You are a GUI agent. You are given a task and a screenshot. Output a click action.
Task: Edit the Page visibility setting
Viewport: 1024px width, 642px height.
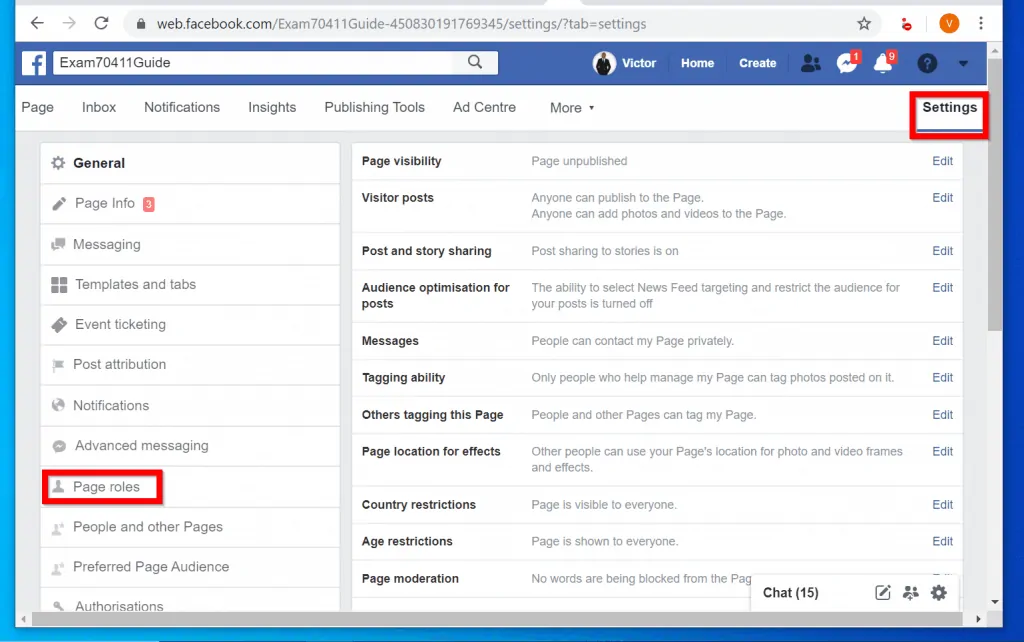click(941, 161)
